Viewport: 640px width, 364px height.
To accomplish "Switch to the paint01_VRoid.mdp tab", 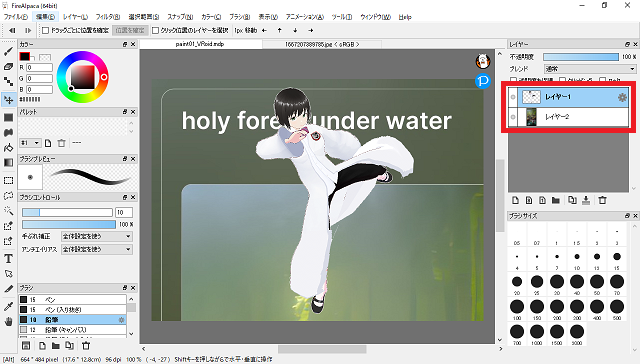I will click(200, 44).
